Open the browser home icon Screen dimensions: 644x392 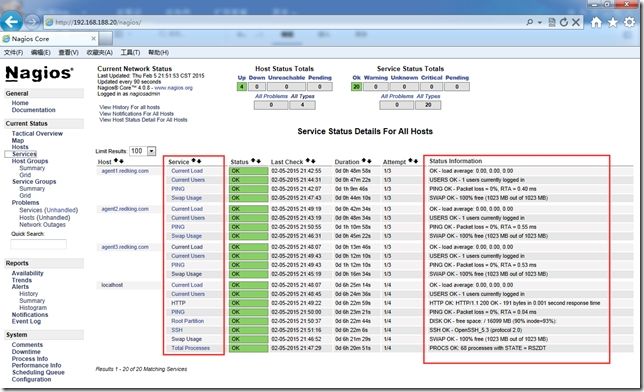coord(596,22)
